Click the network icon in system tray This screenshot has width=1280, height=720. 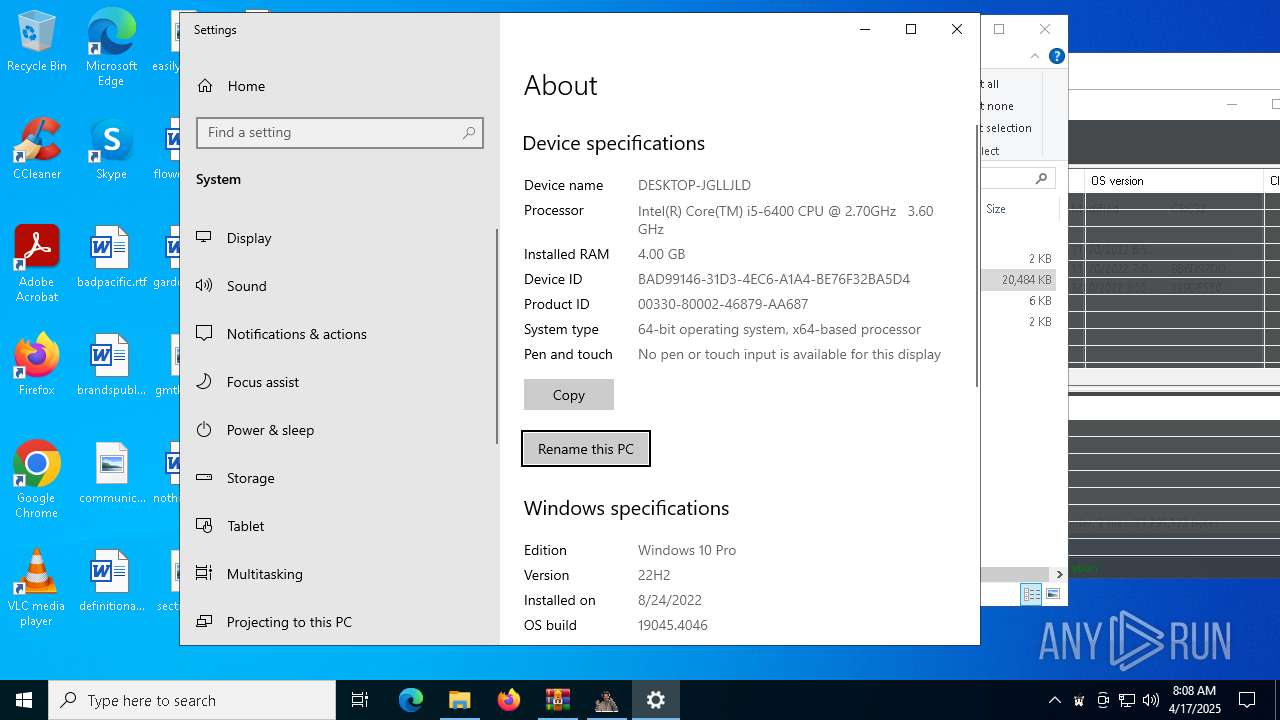point(1127,700)
